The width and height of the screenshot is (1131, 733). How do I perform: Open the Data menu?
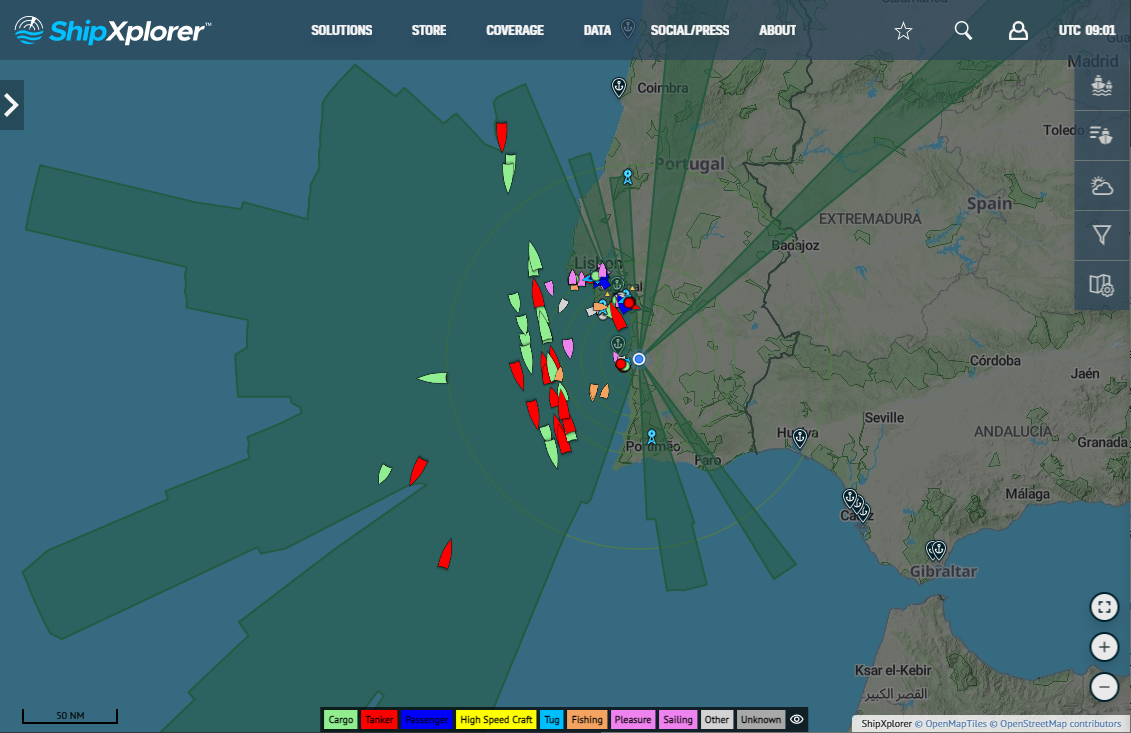597,31
